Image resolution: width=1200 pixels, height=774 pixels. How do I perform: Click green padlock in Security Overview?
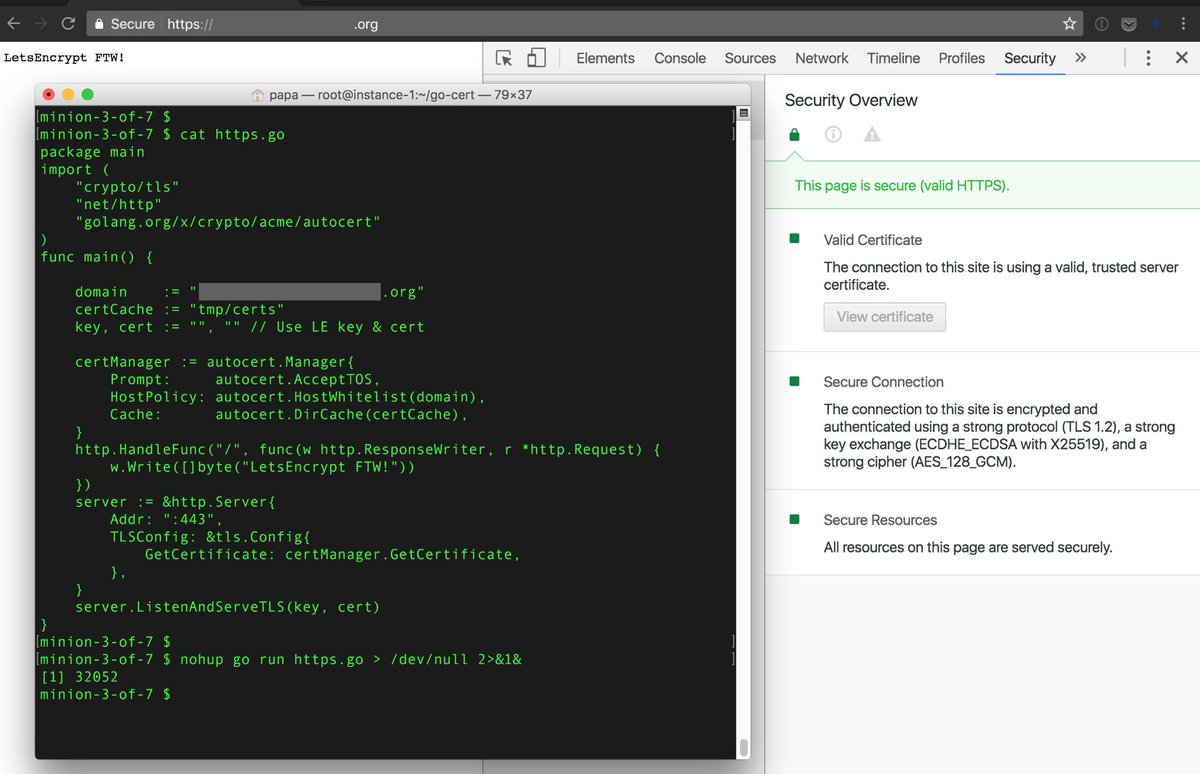click(794, 134)
